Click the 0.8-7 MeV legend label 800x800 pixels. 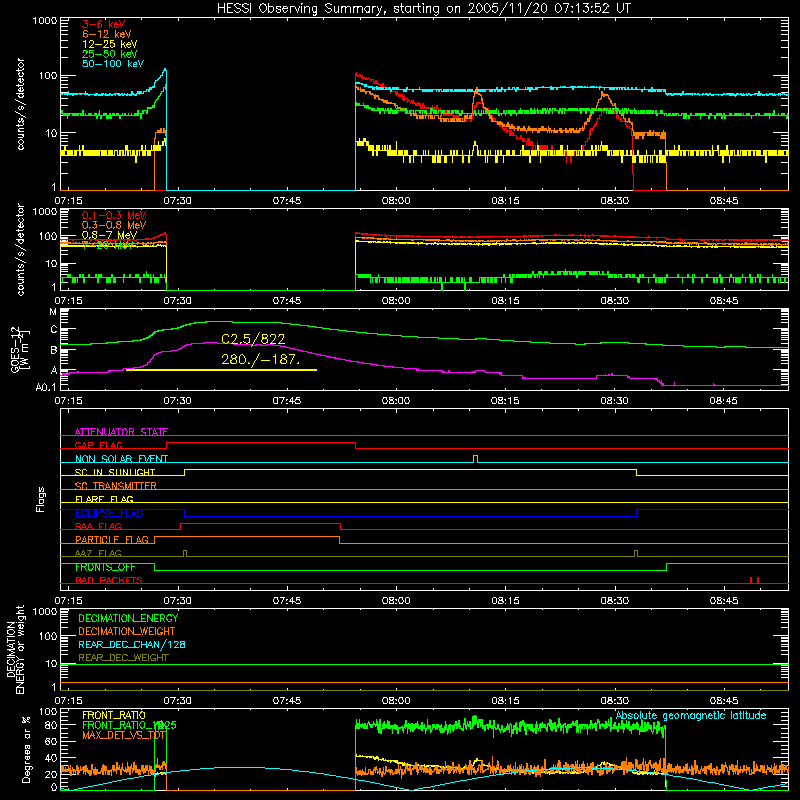pyautogui.click(x=110, y=235)
